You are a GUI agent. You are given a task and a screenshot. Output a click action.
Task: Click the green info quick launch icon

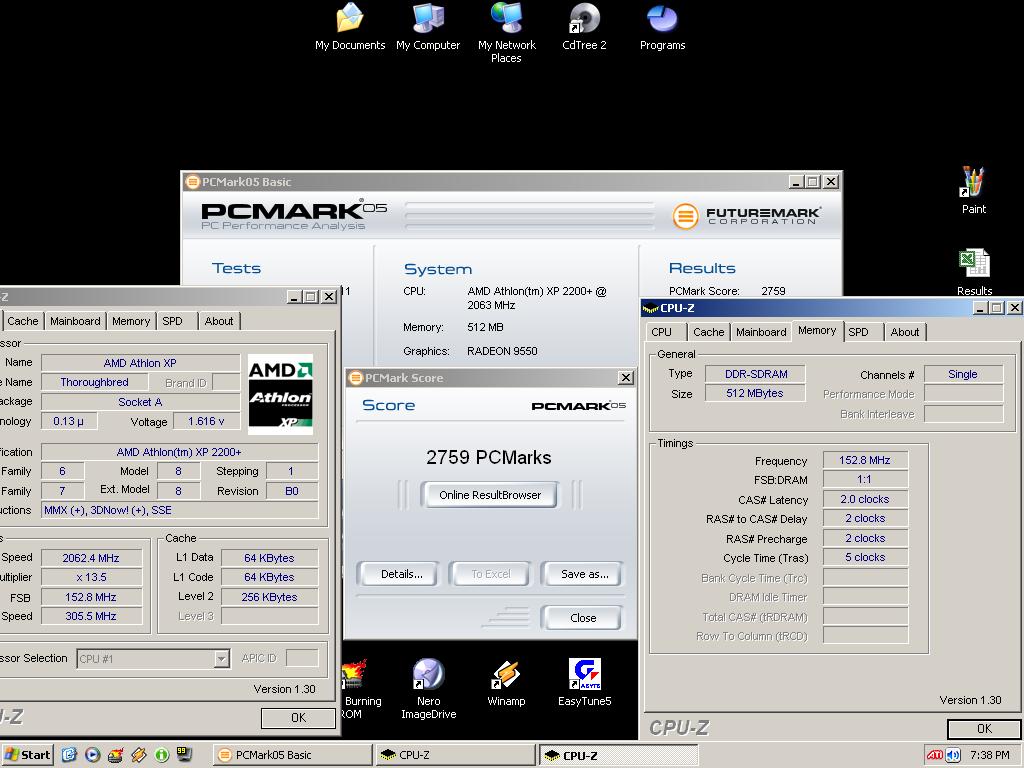click(161, 755)
